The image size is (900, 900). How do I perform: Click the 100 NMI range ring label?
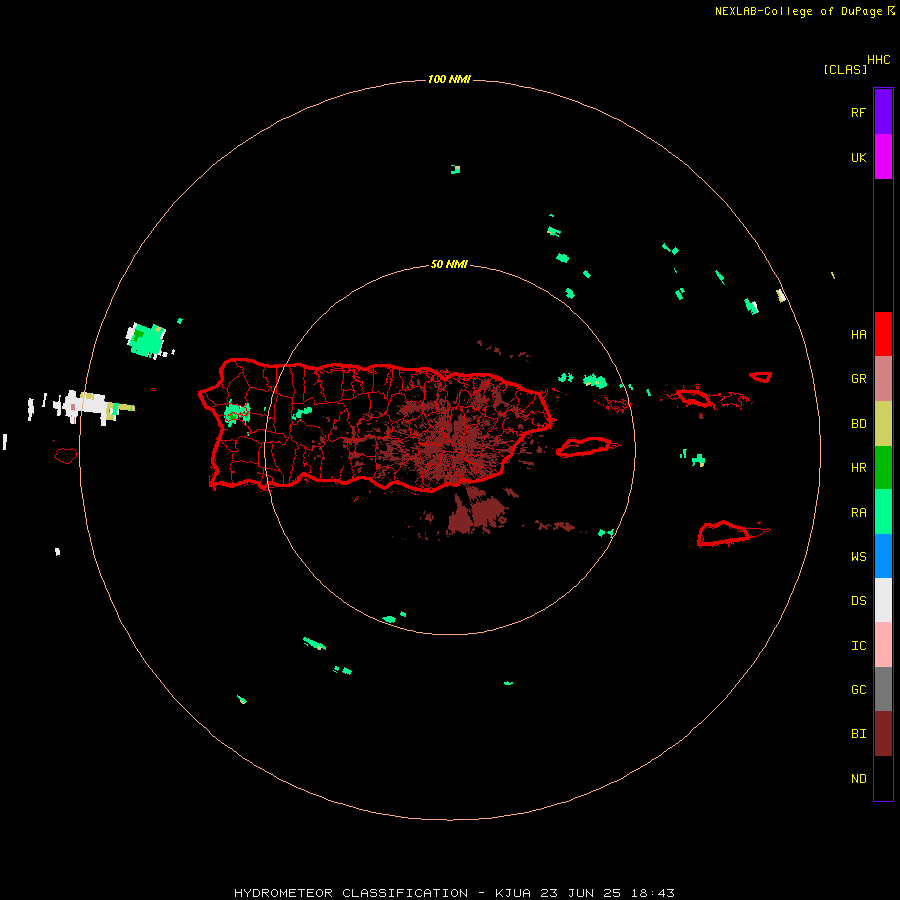[449, 79]
